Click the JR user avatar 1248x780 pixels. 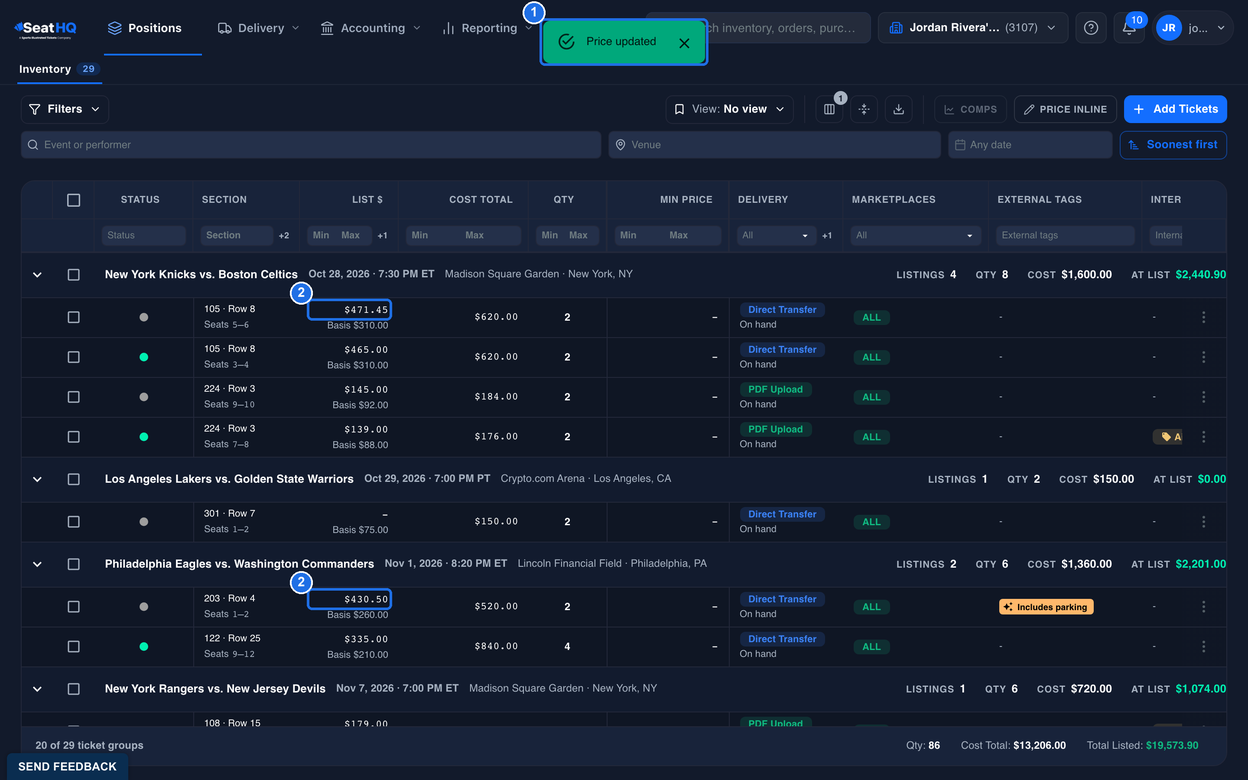[x=1168, y=28]
